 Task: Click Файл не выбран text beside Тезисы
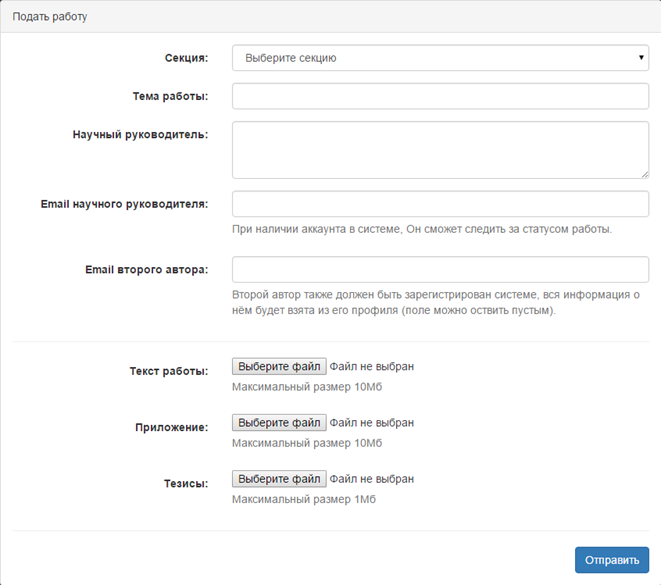[371, 479]
